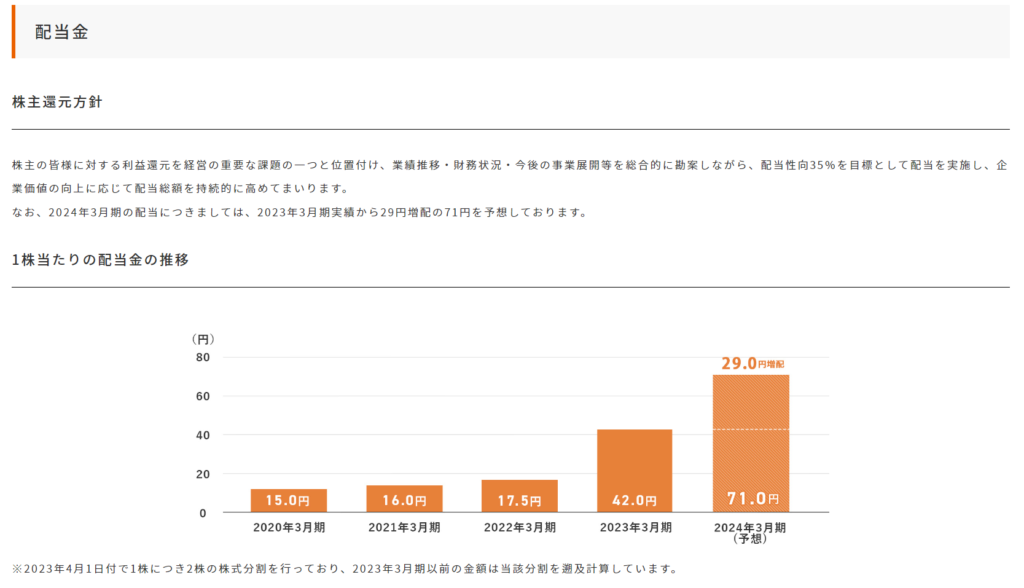The width and height of the screenshot is (1024, 588).
Task: Click the stock split footnote starting ※2023年4月1日付
Action: pos(346,569)
